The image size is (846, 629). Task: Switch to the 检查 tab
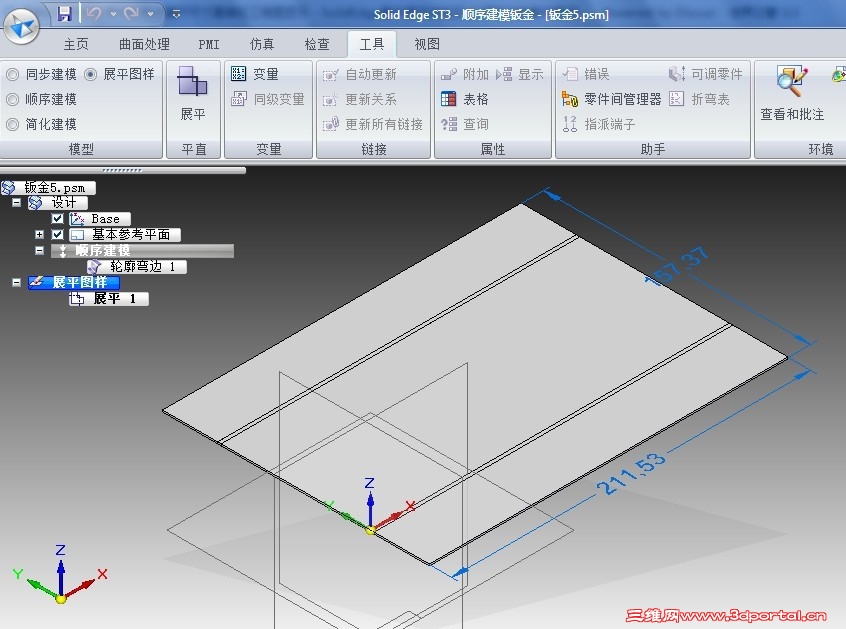click(x=317, y=44)
